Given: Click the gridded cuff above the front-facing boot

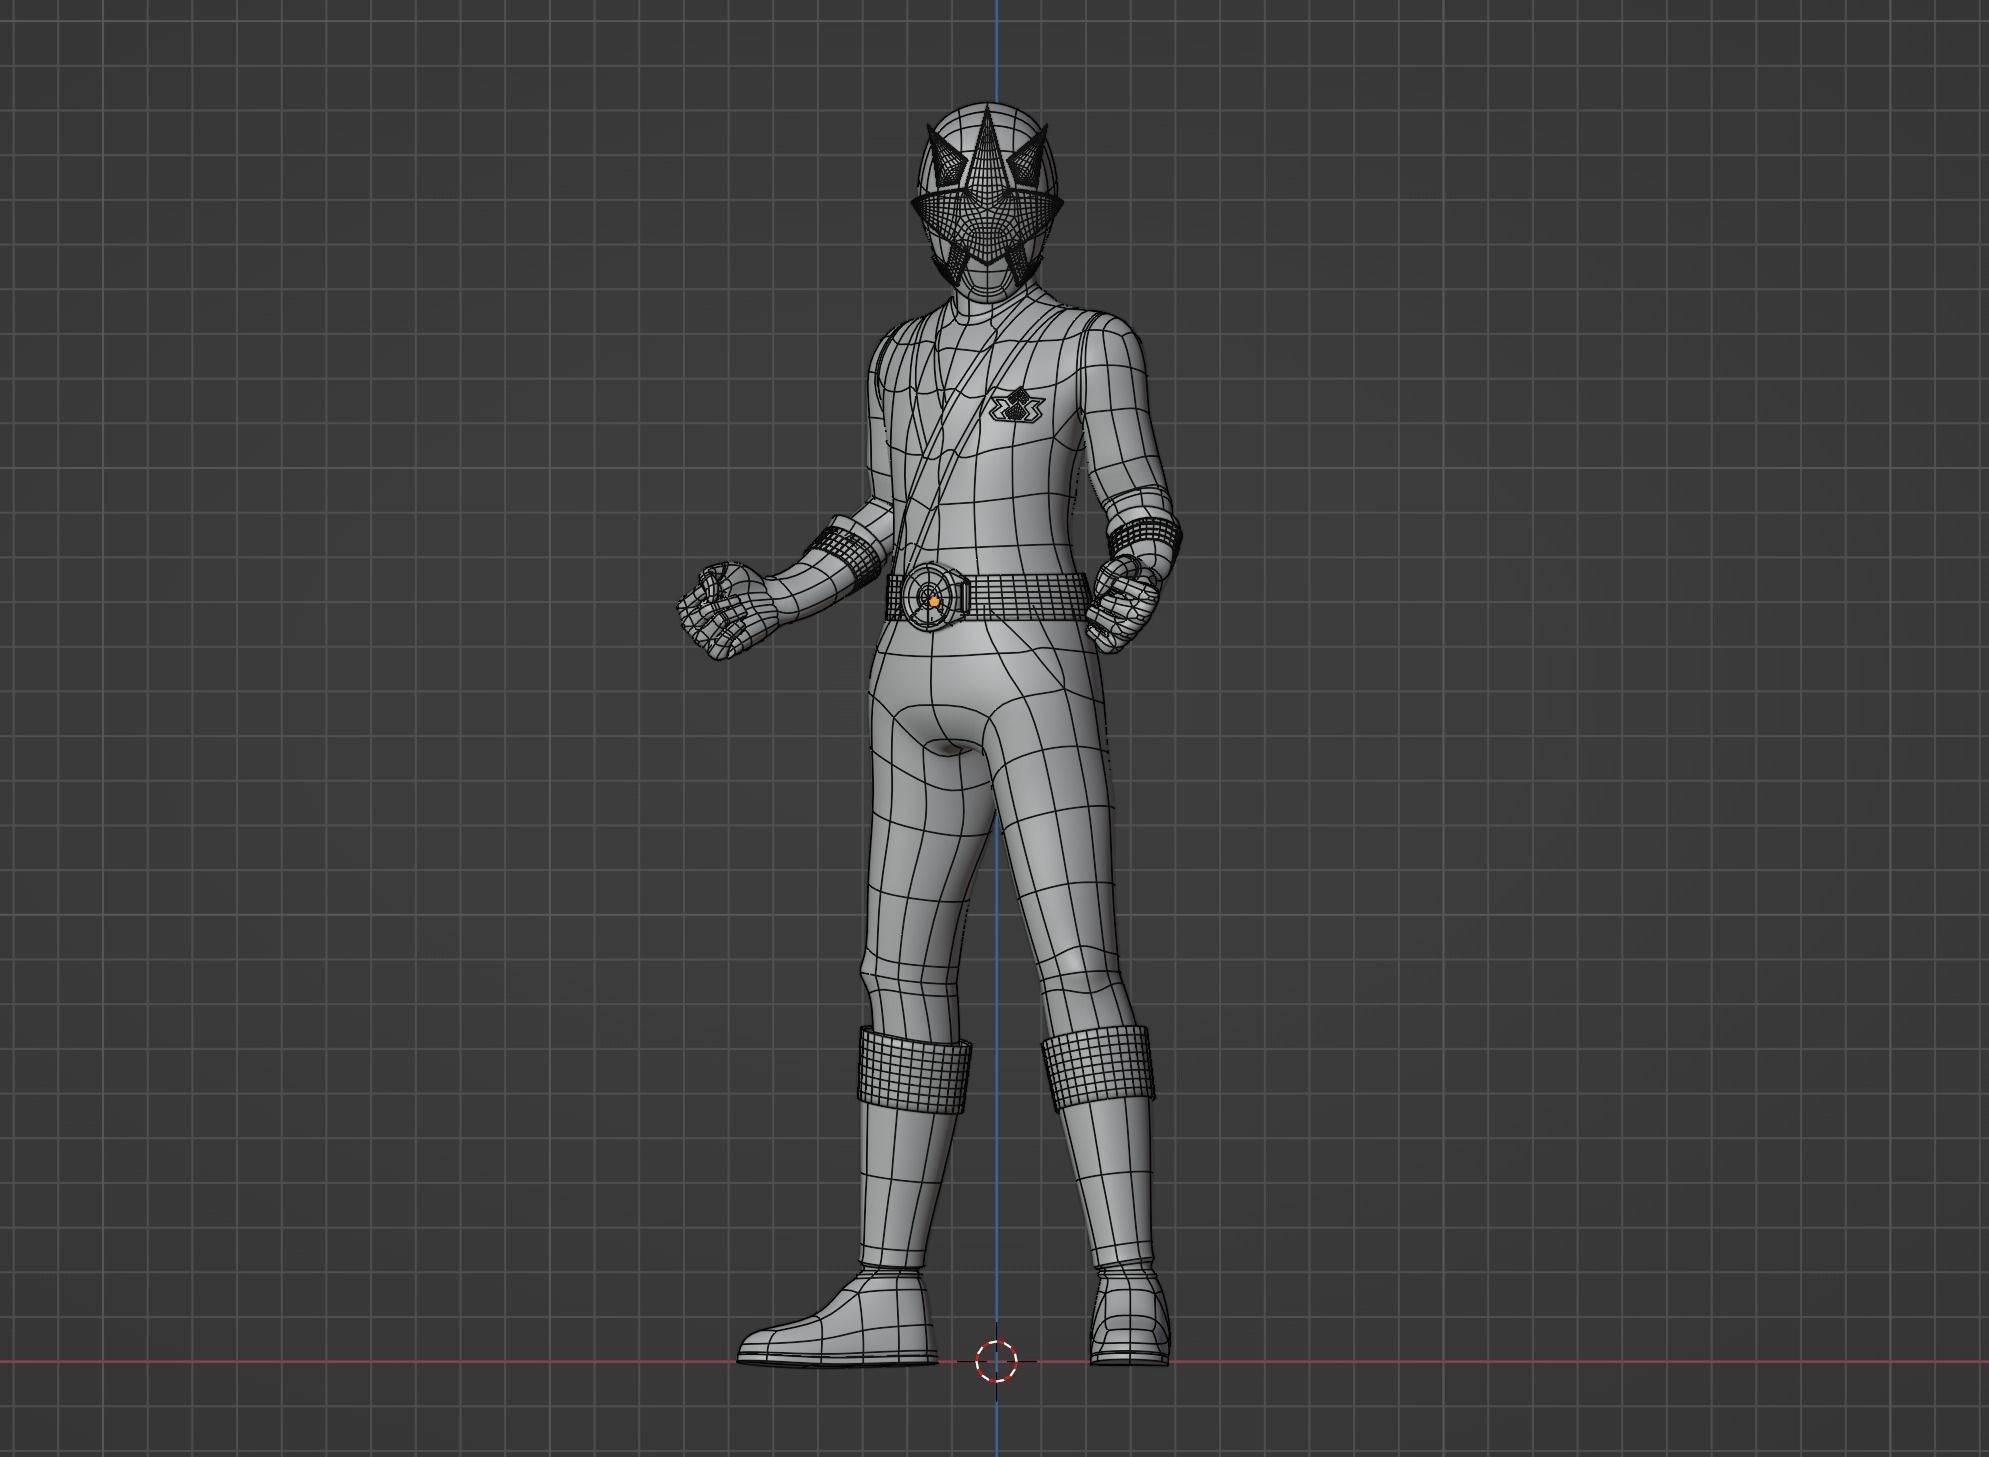Looking at the screenshot, I should tap(1097, 1068).
